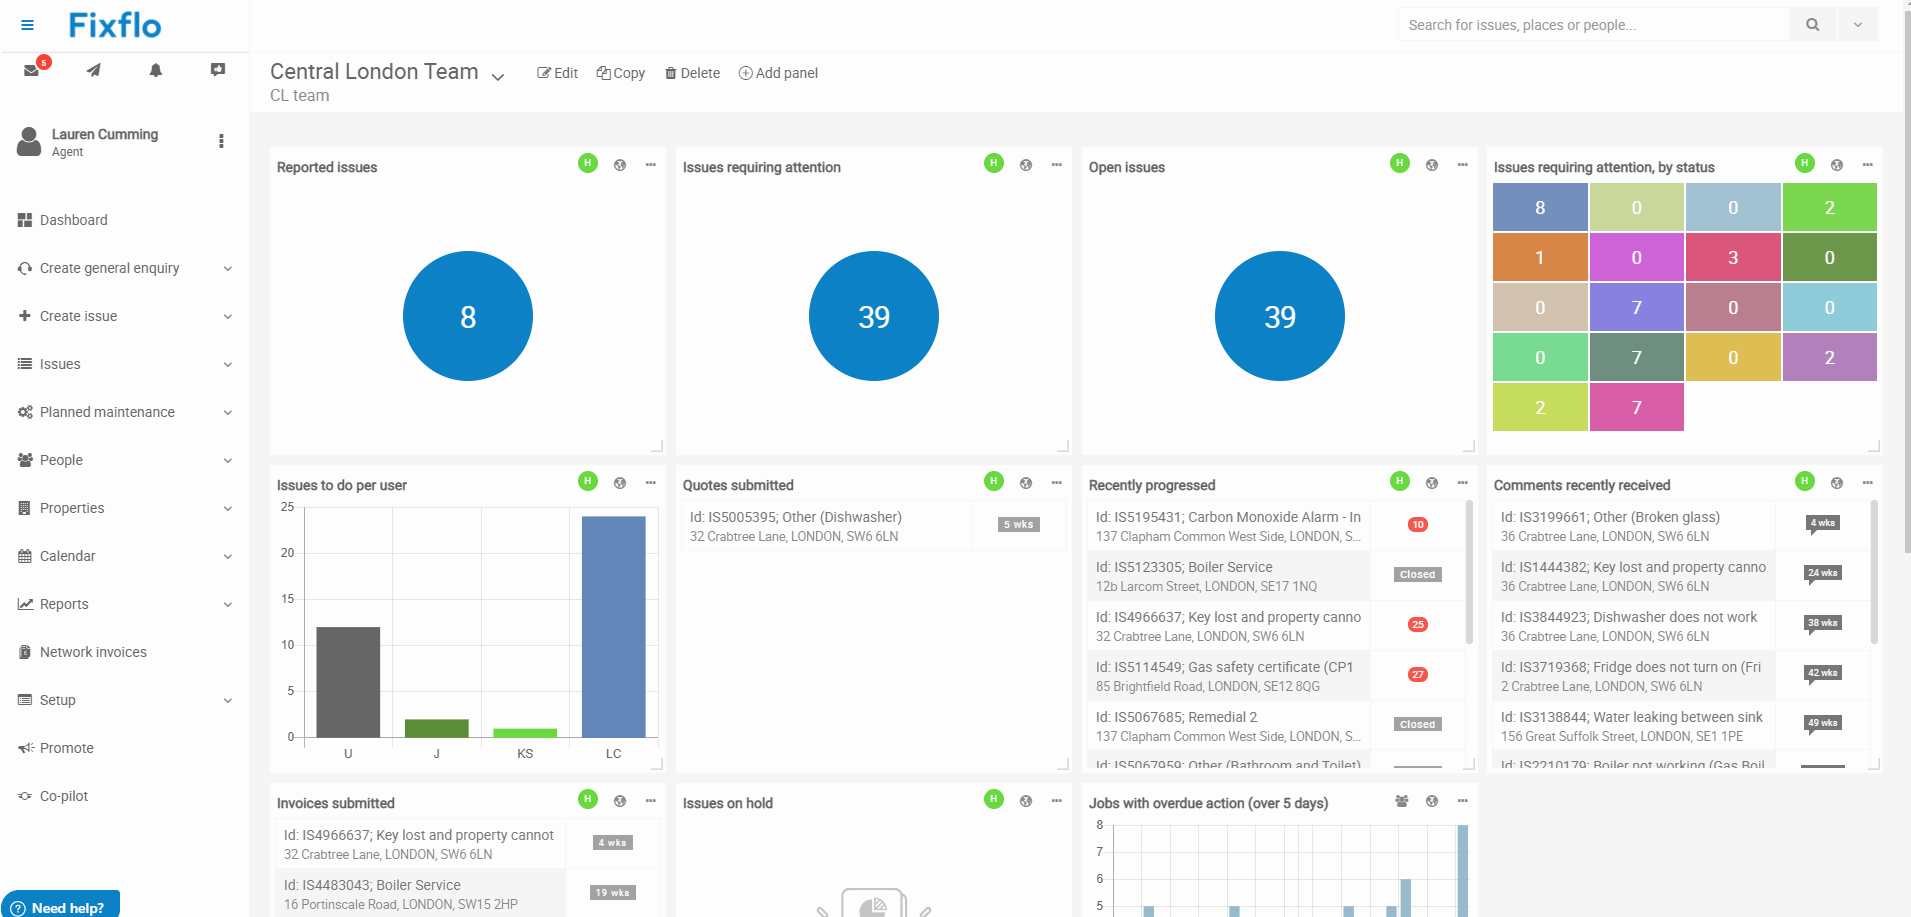The height and width of the screenshot is (917, 1911).
Task: Open the search magnifier icon
Action: [x=1812, y=24]
